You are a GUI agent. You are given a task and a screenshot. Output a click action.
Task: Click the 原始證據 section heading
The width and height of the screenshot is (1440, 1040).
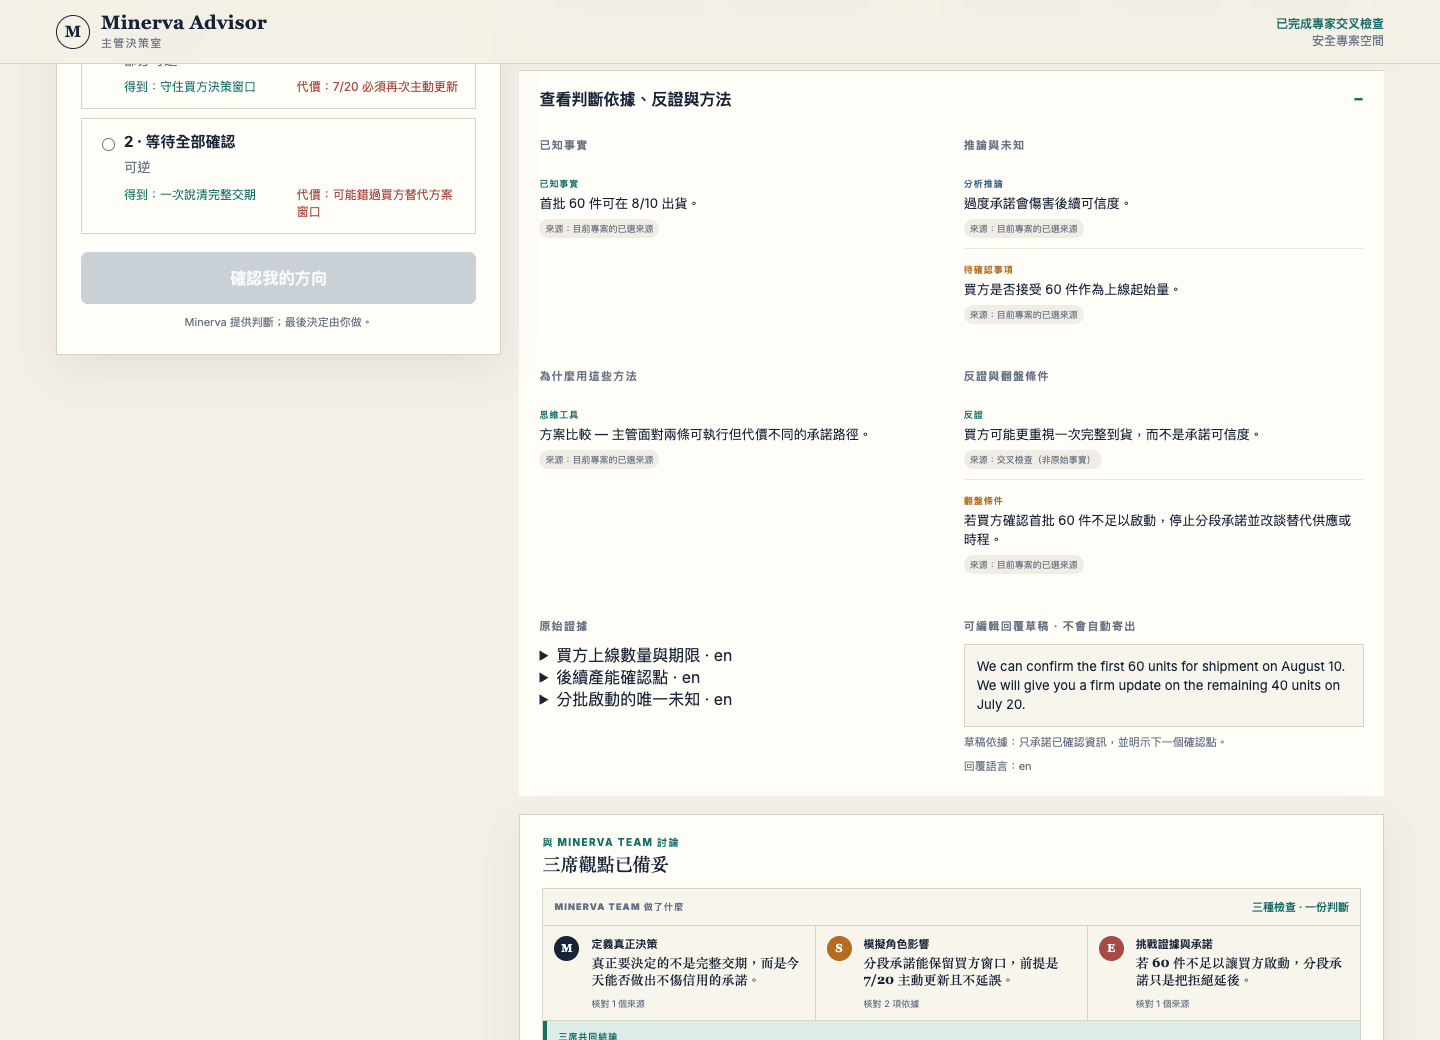(x=563, y=626)
